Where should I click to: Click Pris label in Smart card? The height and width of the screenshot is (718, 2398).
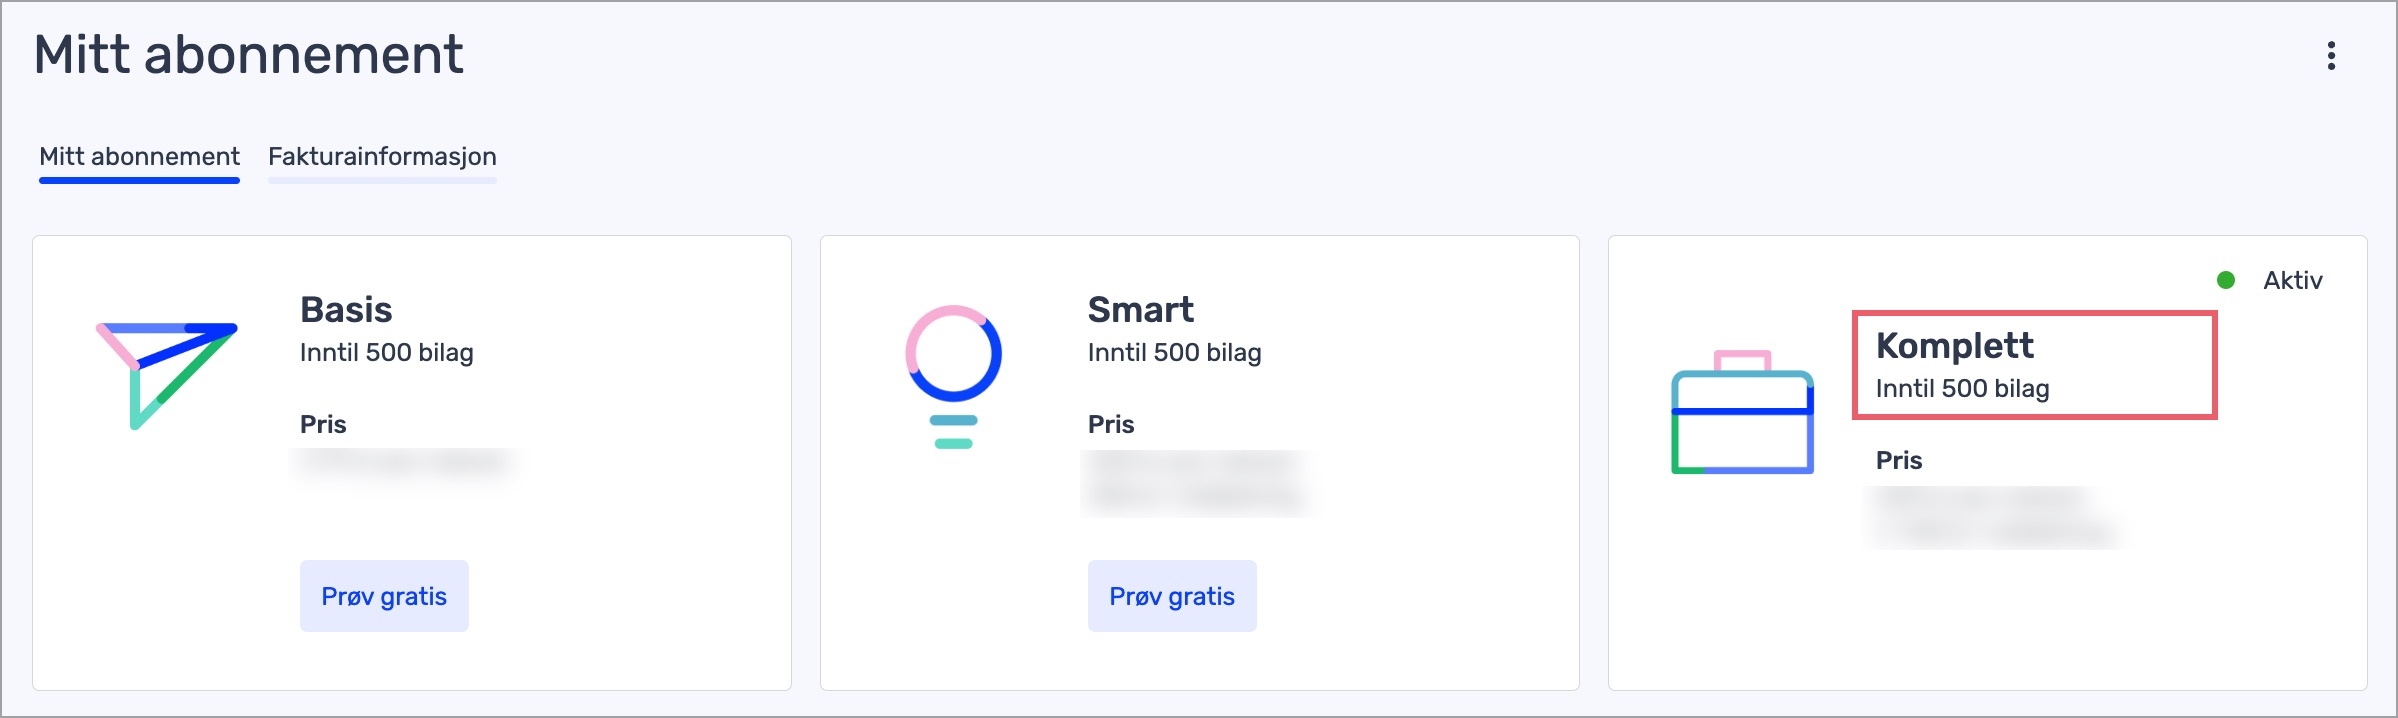[1111, 424]
